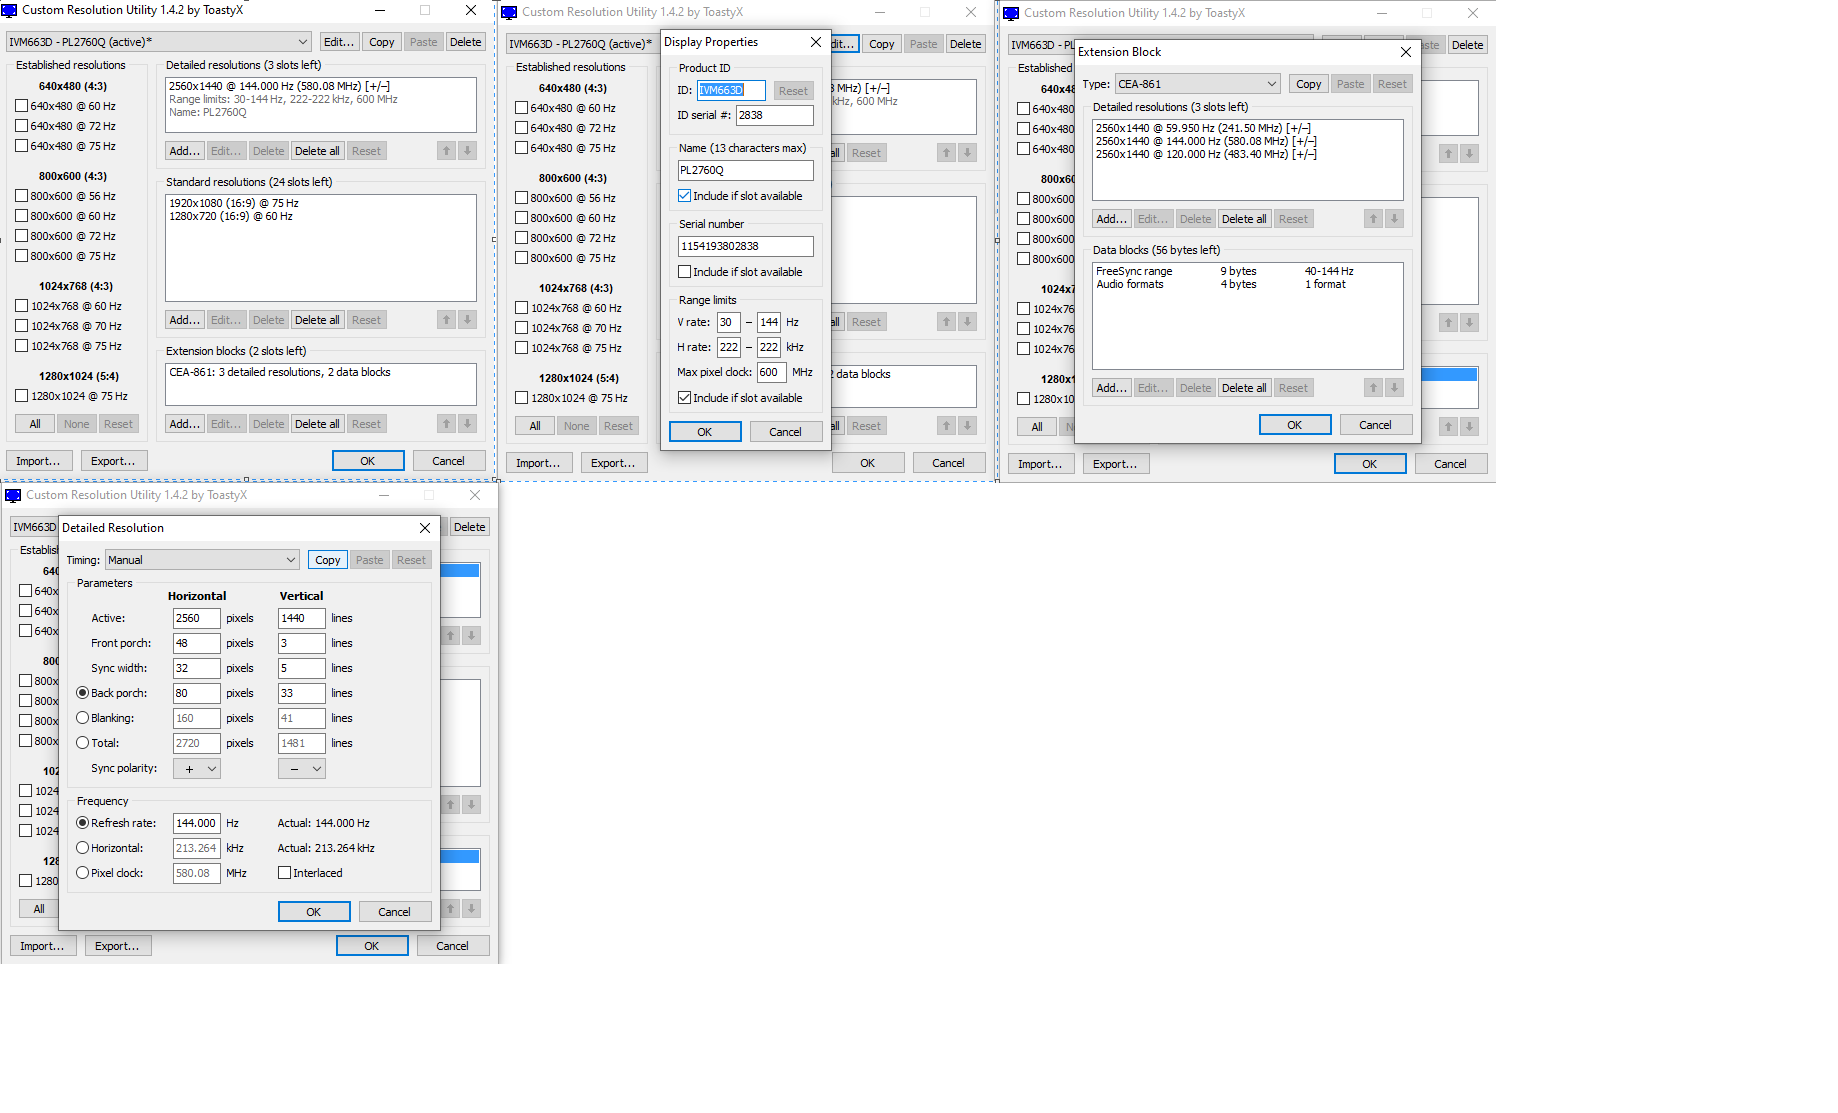
Task: Open the horizontal sync polarity dropdown
Action: (x=197, y=769)
